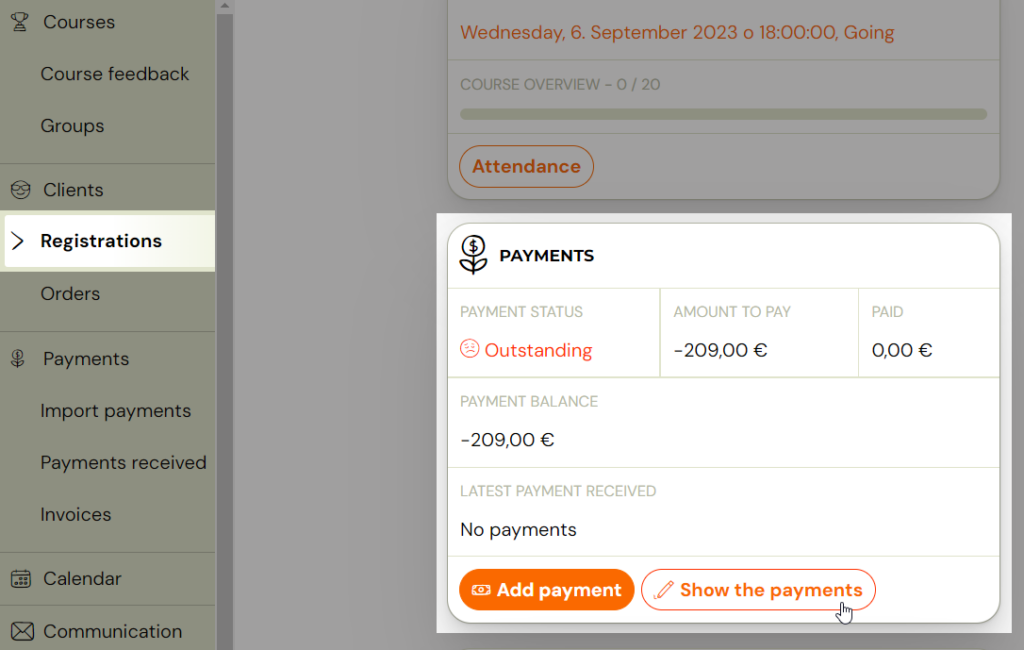This screenshot has width=1024, height=650.
Task: Click the sad face Outstanding status icon
Action: point(470,349)
